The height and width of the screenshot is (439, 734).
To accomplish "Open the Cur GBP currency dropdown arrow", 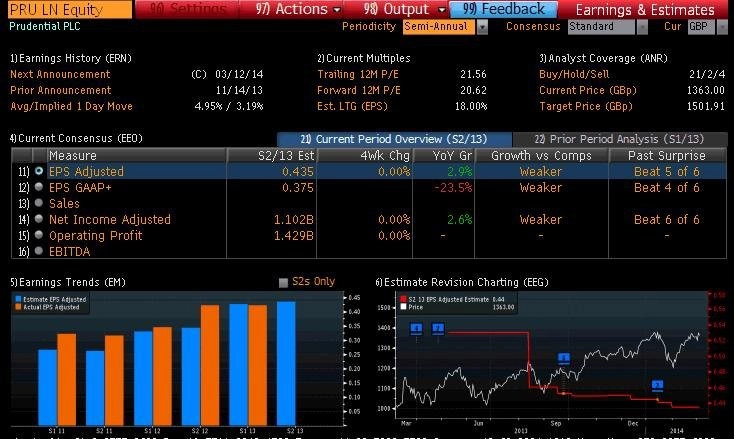I will click(x=722, y=27).
